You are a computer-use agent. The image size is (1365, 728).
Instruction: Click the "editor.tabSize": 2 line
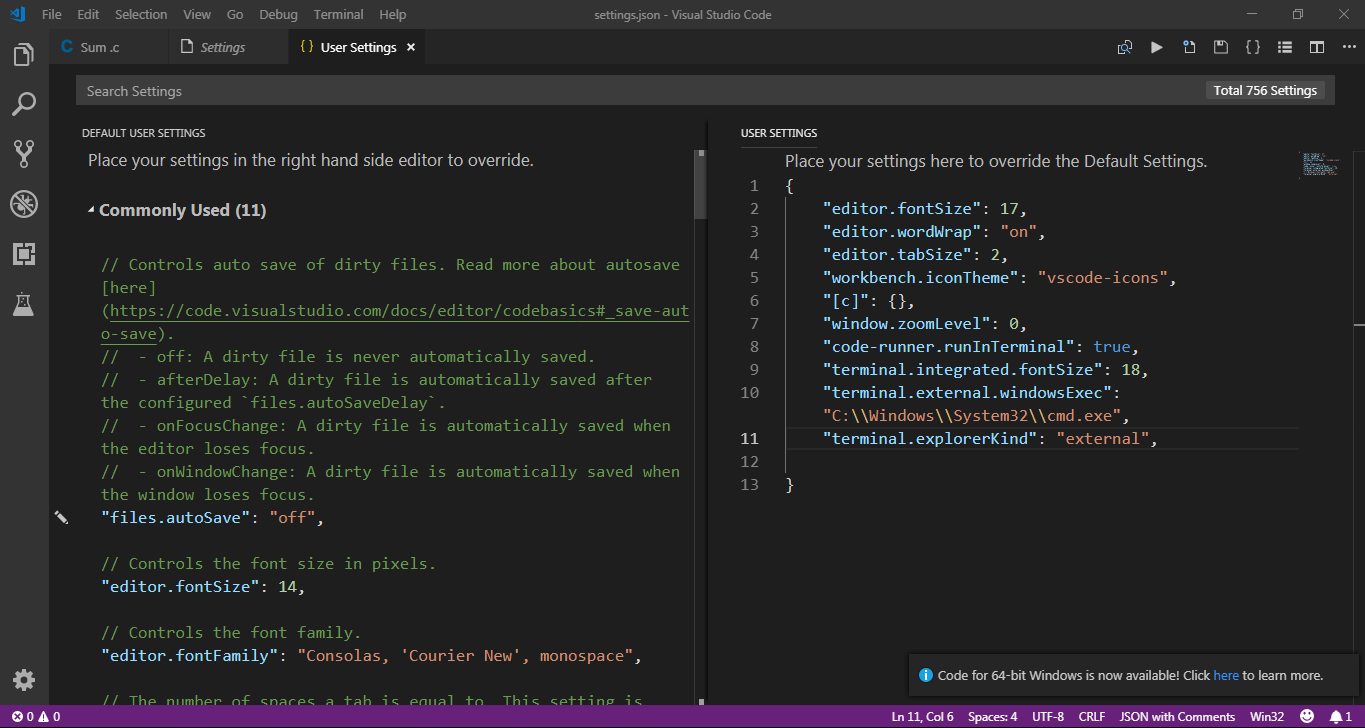coord(915,254)
